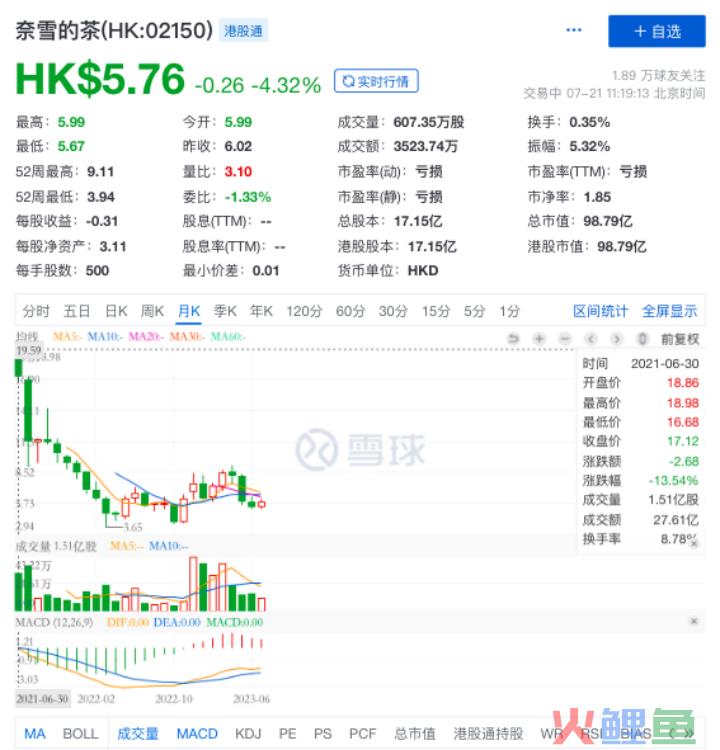Click the 涨跌幅 -13.54% value

674,480
